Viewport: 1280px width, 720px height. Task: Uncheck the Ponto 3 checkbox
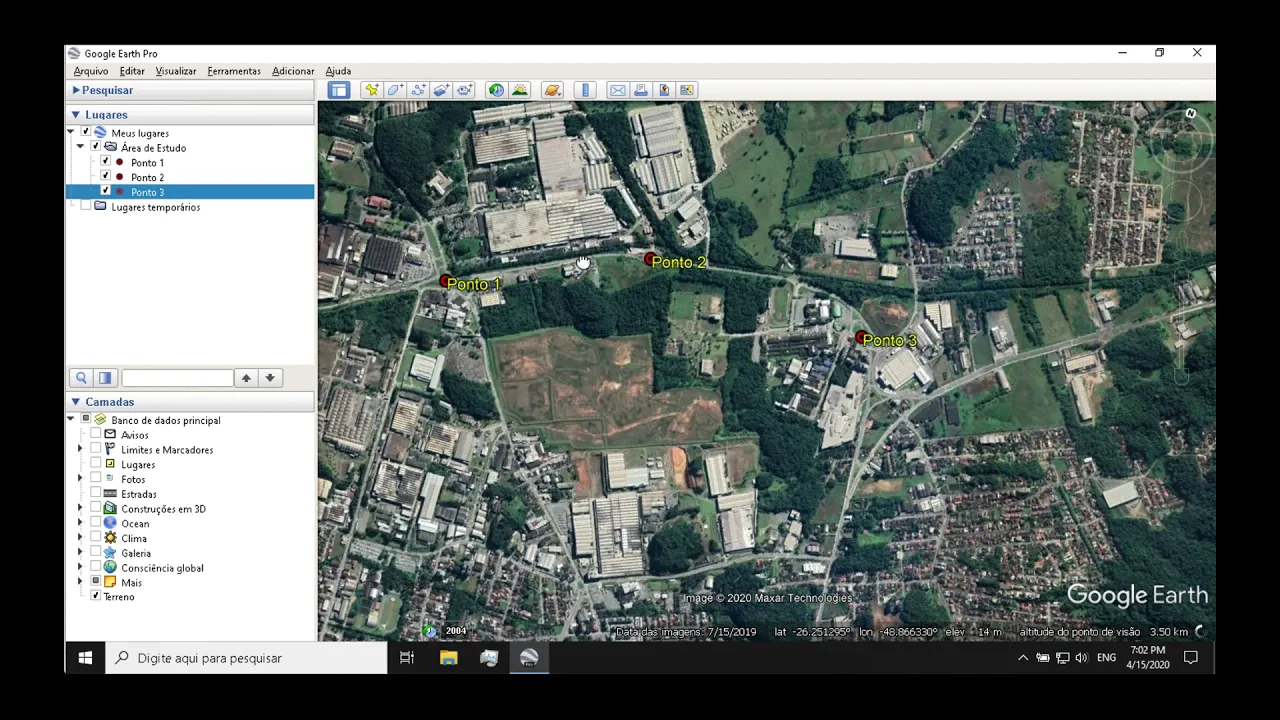click(x=106, y=192)
